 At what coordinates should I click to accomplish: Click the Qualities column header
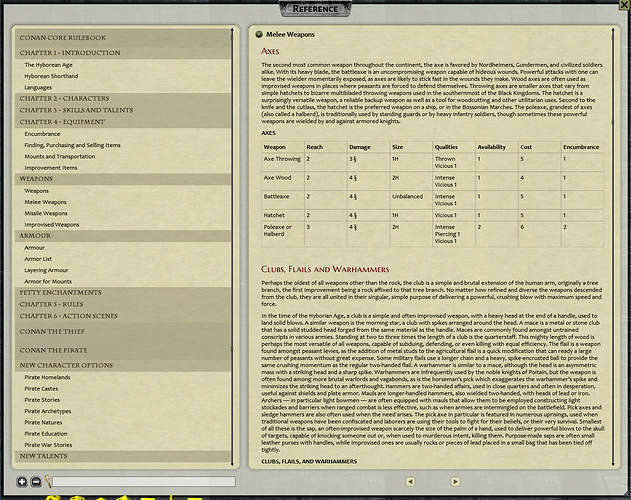point(454,147)
